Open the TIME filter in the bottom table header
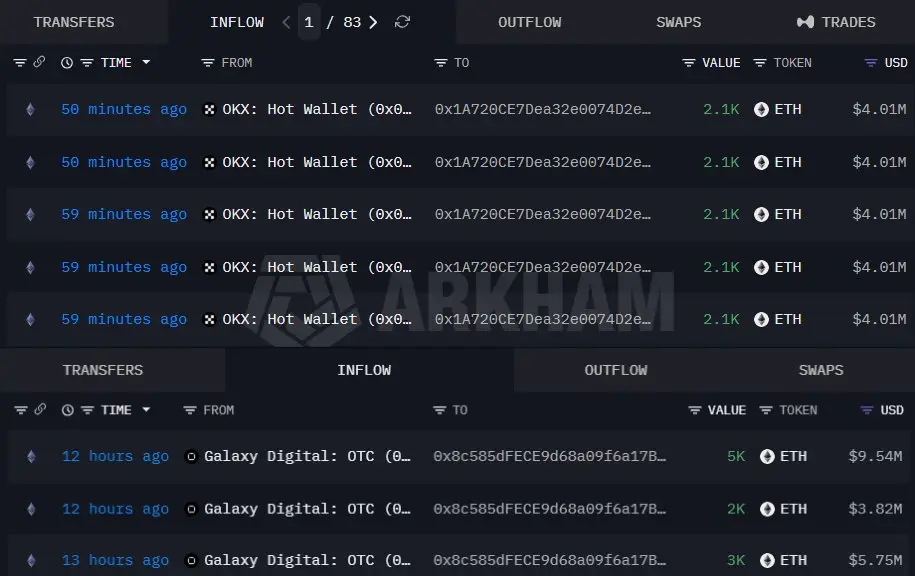 point(88,410)
